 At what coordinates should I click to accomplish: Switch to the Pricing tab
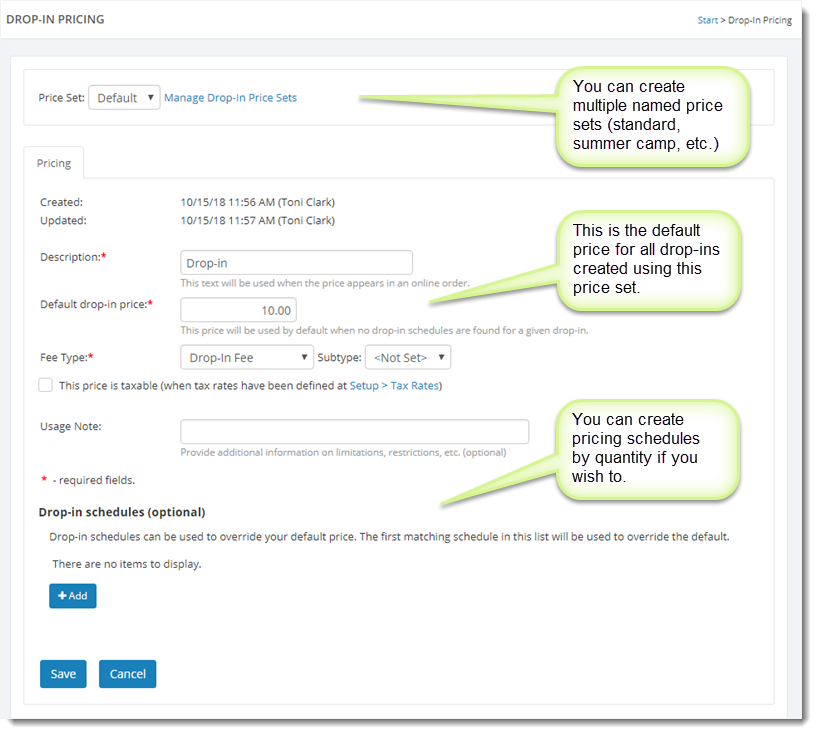click(54, 163)
